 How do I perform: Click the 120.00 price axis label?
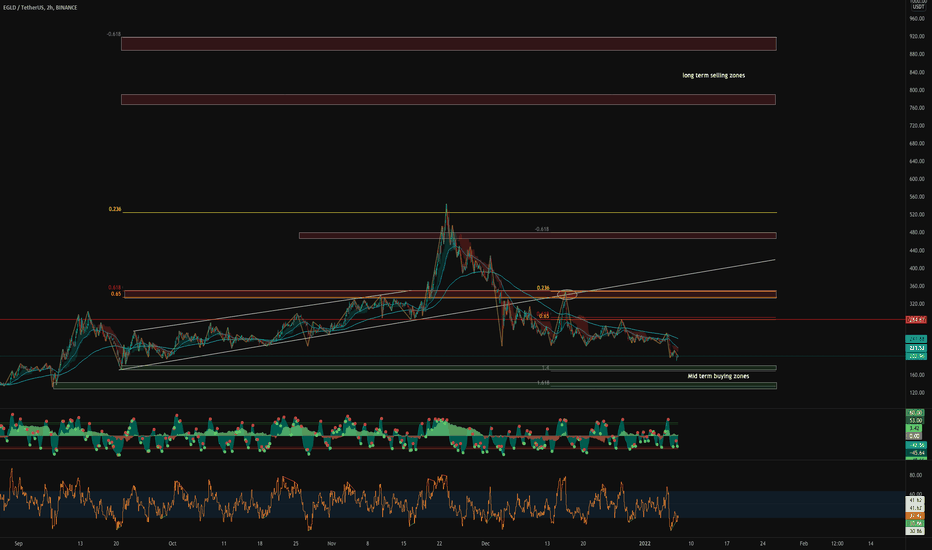917,393
